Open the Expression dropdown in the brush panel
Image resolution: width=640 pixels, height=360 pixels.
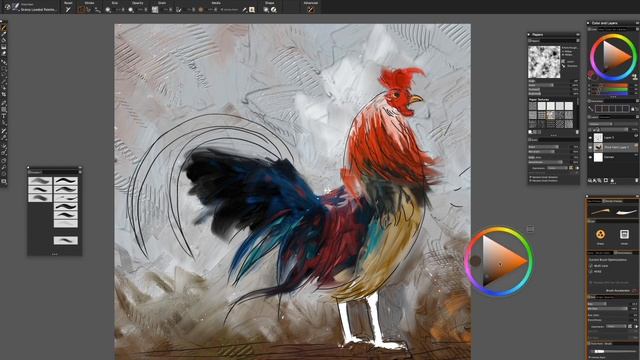[616, 327]
